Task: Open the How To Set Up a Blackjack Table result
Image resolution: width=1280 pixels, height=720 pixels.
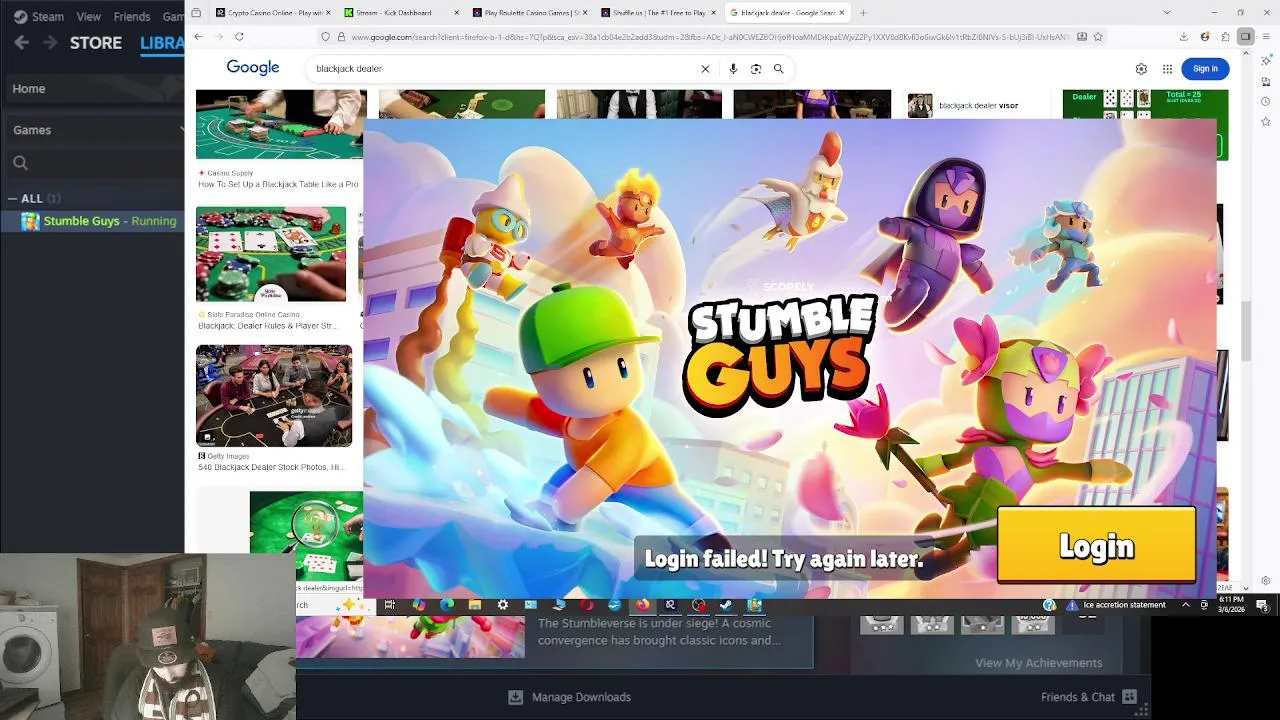Action: (x=278, y=184)
